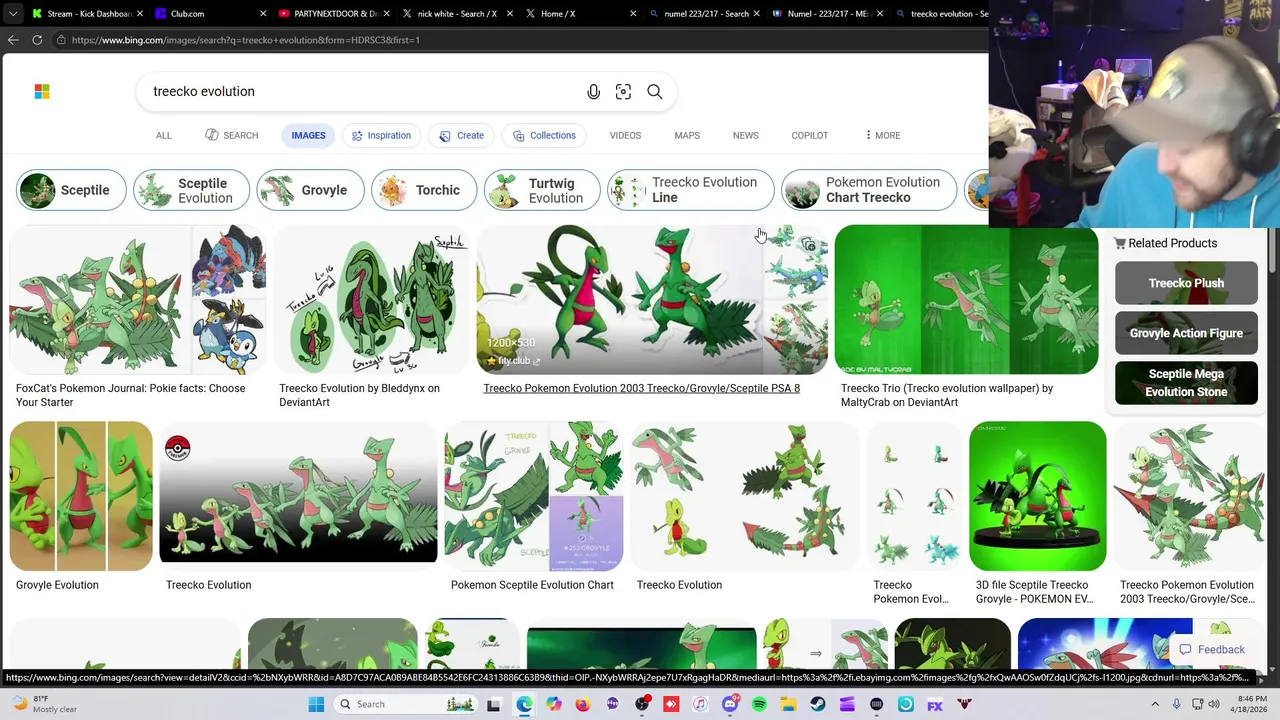Open Pokemon Sceptile Evolution Chart image
Image resolution: width=1280 pixels, height=720 pixels.
click(534, 496)
